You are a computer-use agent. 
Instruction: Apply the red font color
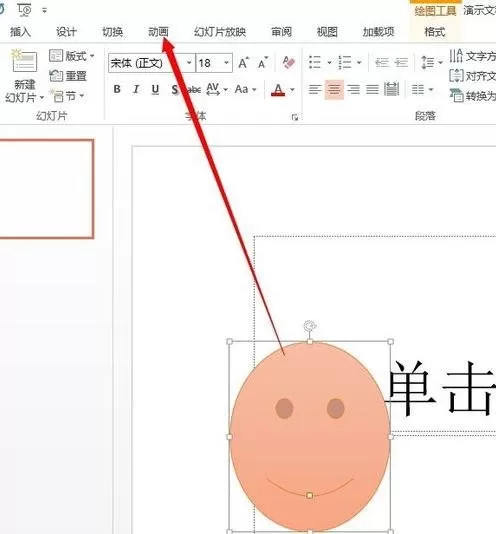(278, 90)
